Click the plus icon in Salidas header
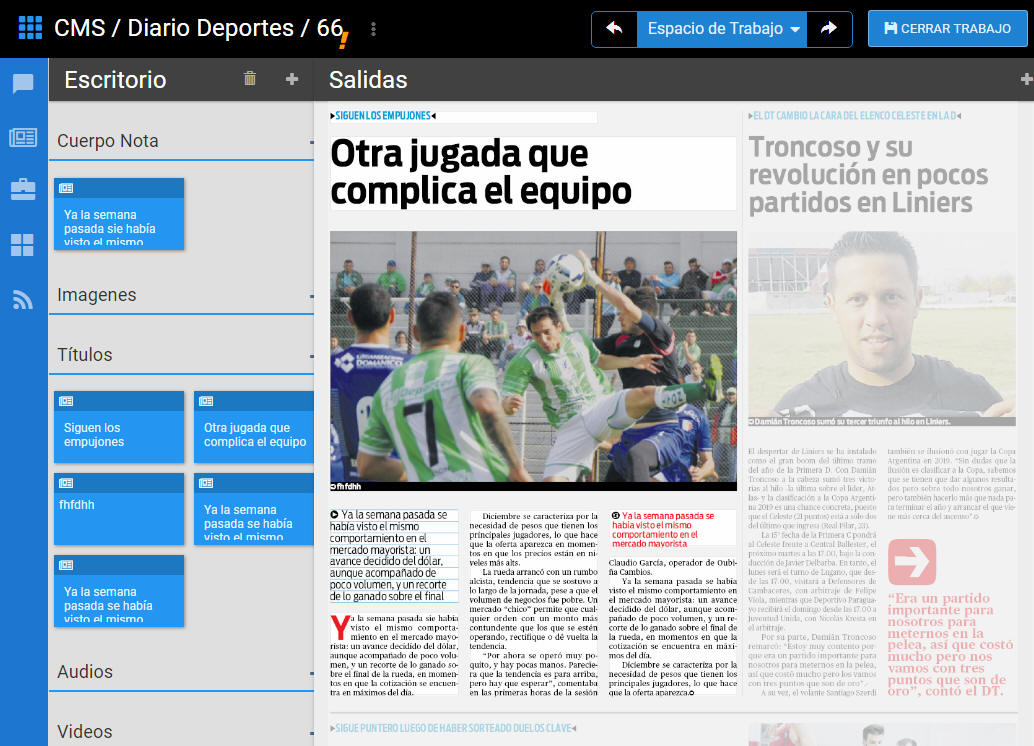Viewport: 1034px width, 746px height. coord(1027,79)
